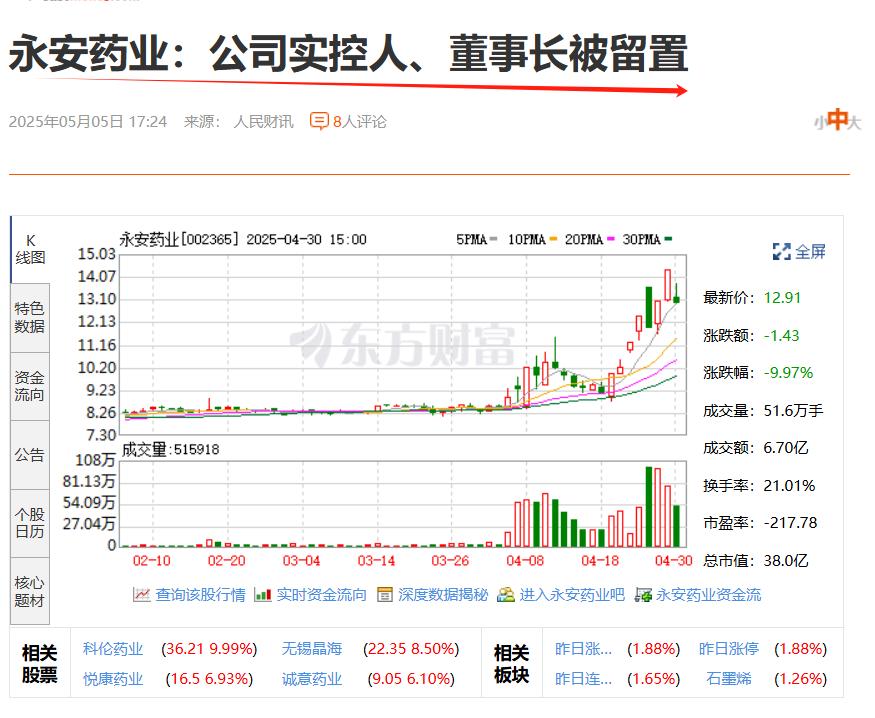Click the 总市值 value 38.0亿
The width and height of the screenshot is (875, 718).
(786, 561)
